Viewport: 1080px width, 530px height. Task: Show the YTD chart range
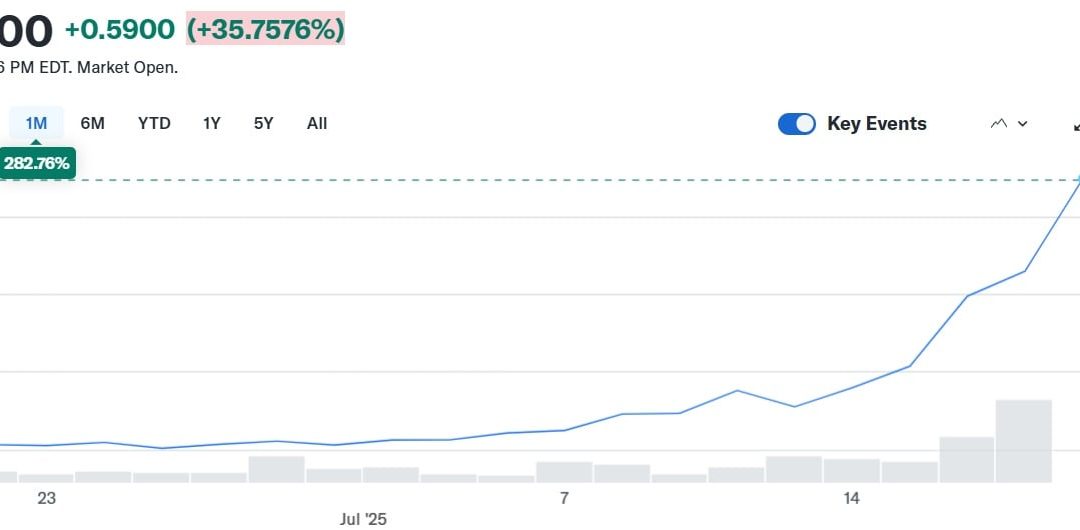pyautogui.click(x=154, y=124)
